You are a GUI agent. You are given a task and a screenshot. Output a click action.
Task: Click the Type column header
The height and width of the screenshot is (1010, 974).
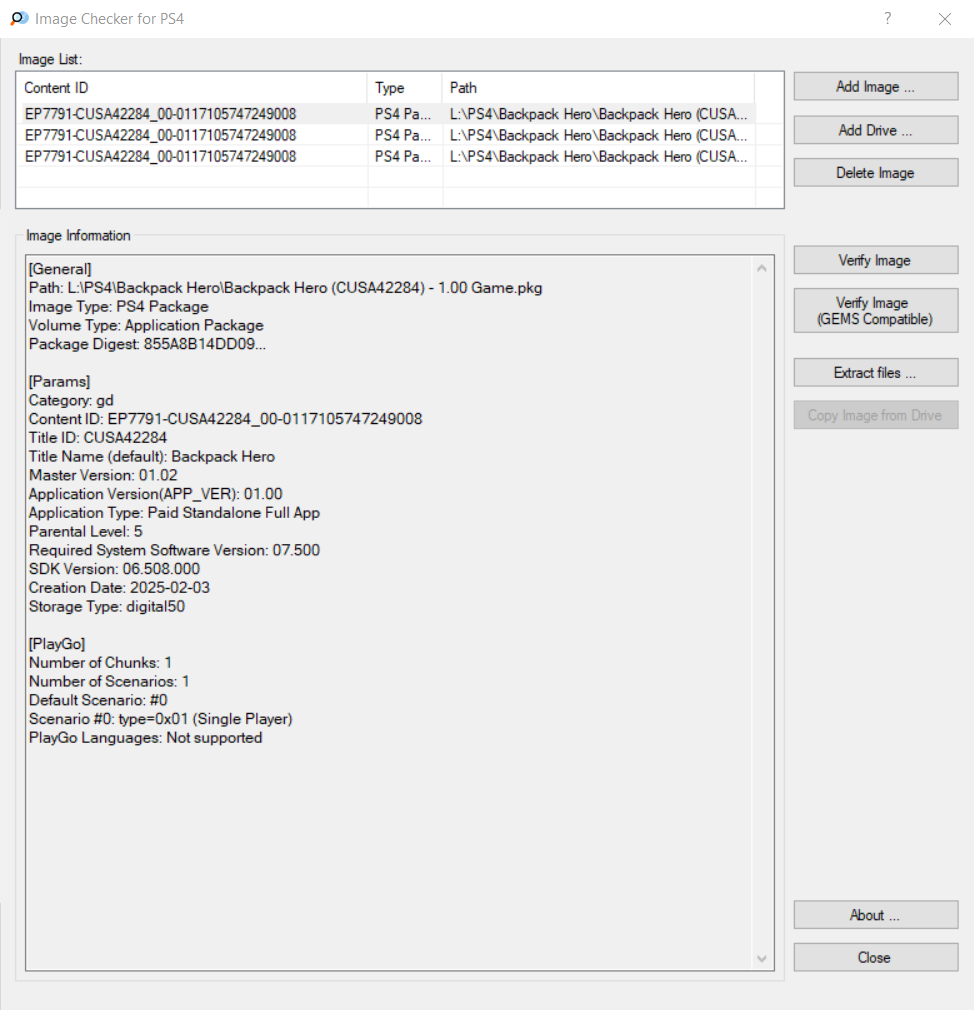[x=405, y=88]
